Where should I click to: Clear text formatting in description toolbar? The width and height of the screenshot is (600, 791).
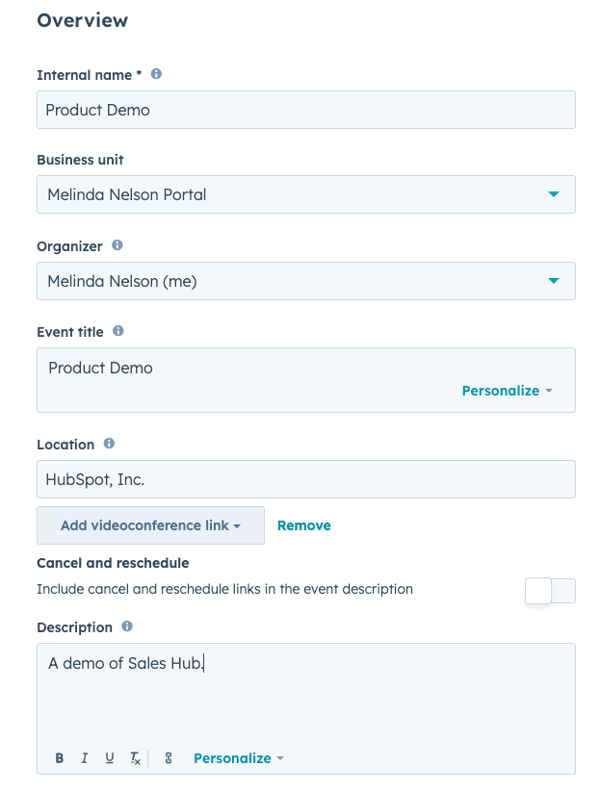(x=135, y=758)
